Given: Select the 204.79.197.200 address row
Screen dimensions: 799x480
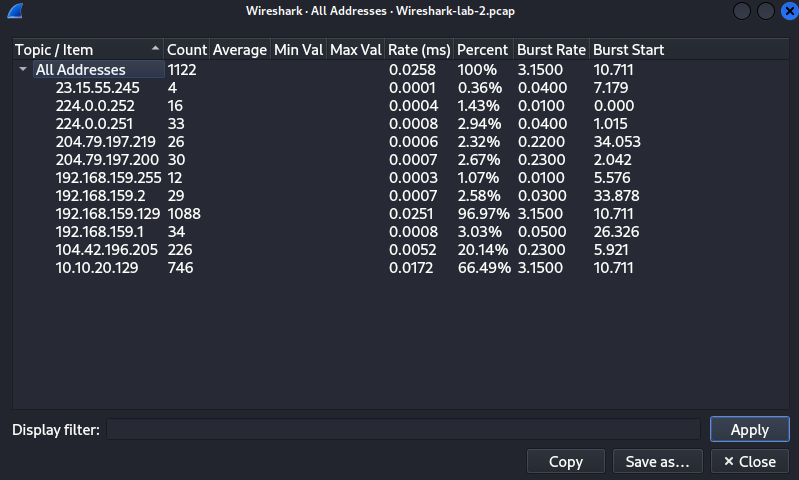Looking at the screenshot, I should [401, 159].
